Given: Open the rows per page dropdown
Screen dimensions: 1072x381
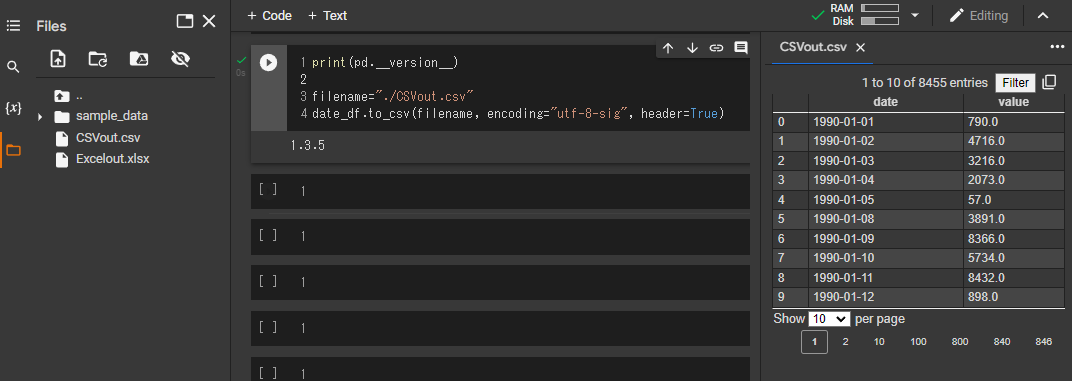Looking at the screenshot, I should coord(829,319).
